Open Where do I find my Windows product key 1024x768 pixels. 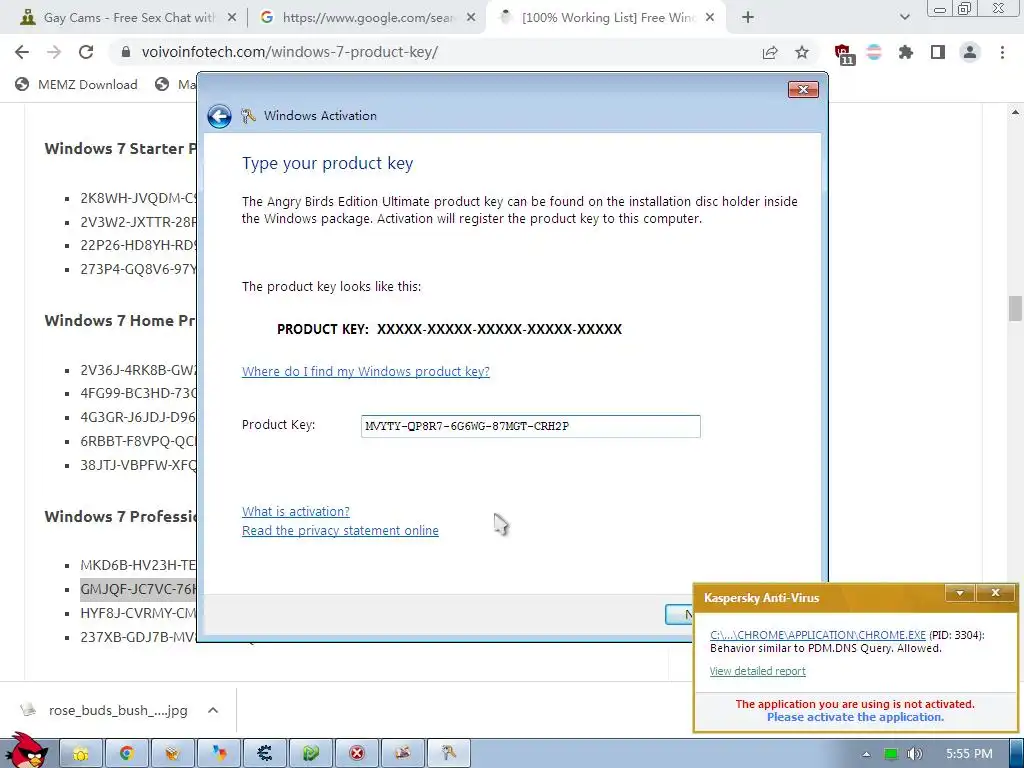coord(366,372)
